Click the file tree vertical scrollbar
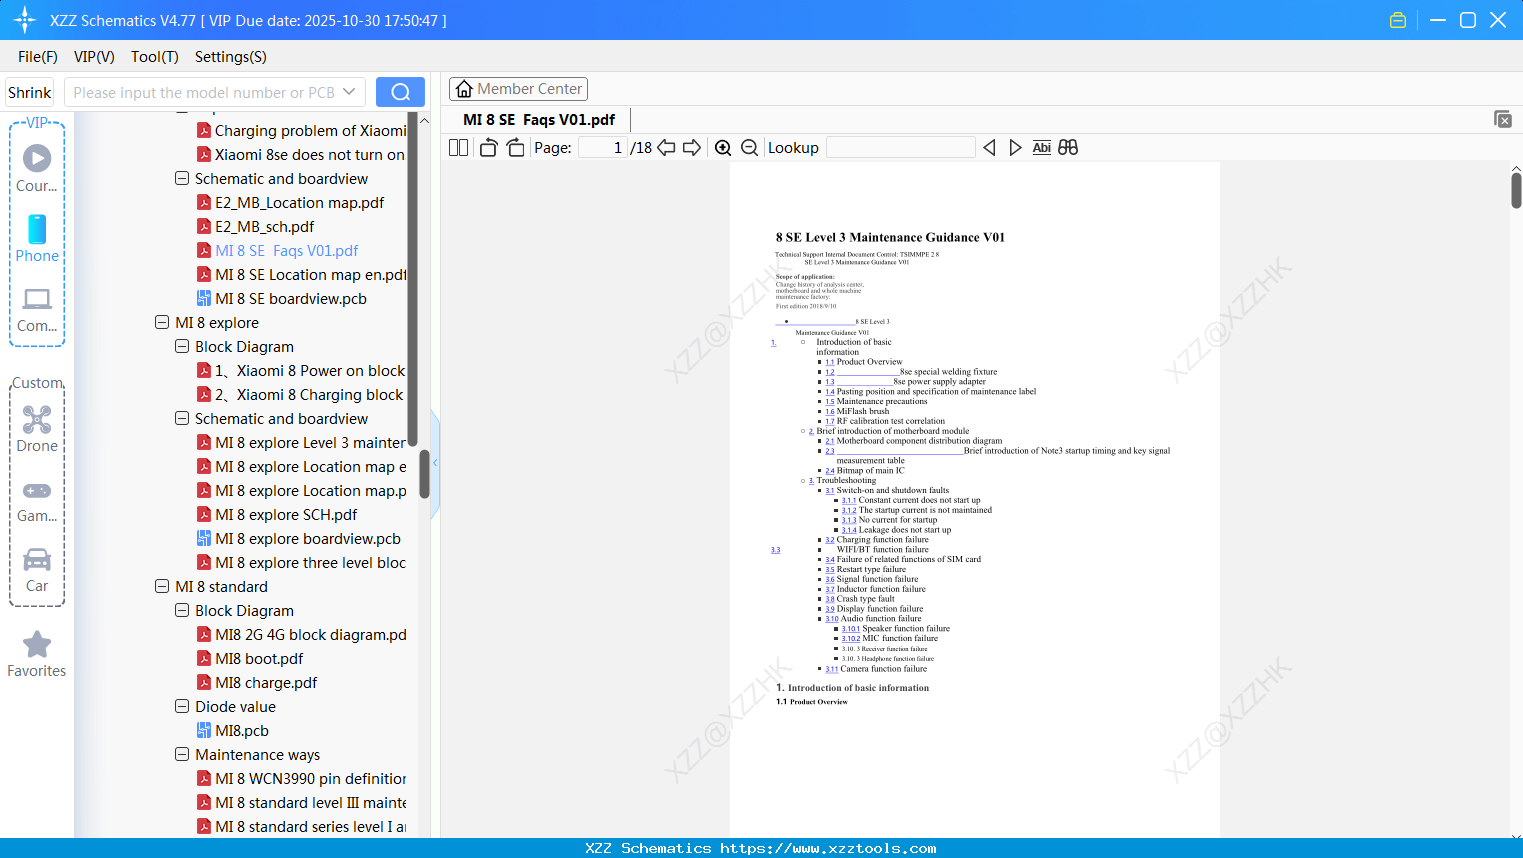 [x=424, y=474]
